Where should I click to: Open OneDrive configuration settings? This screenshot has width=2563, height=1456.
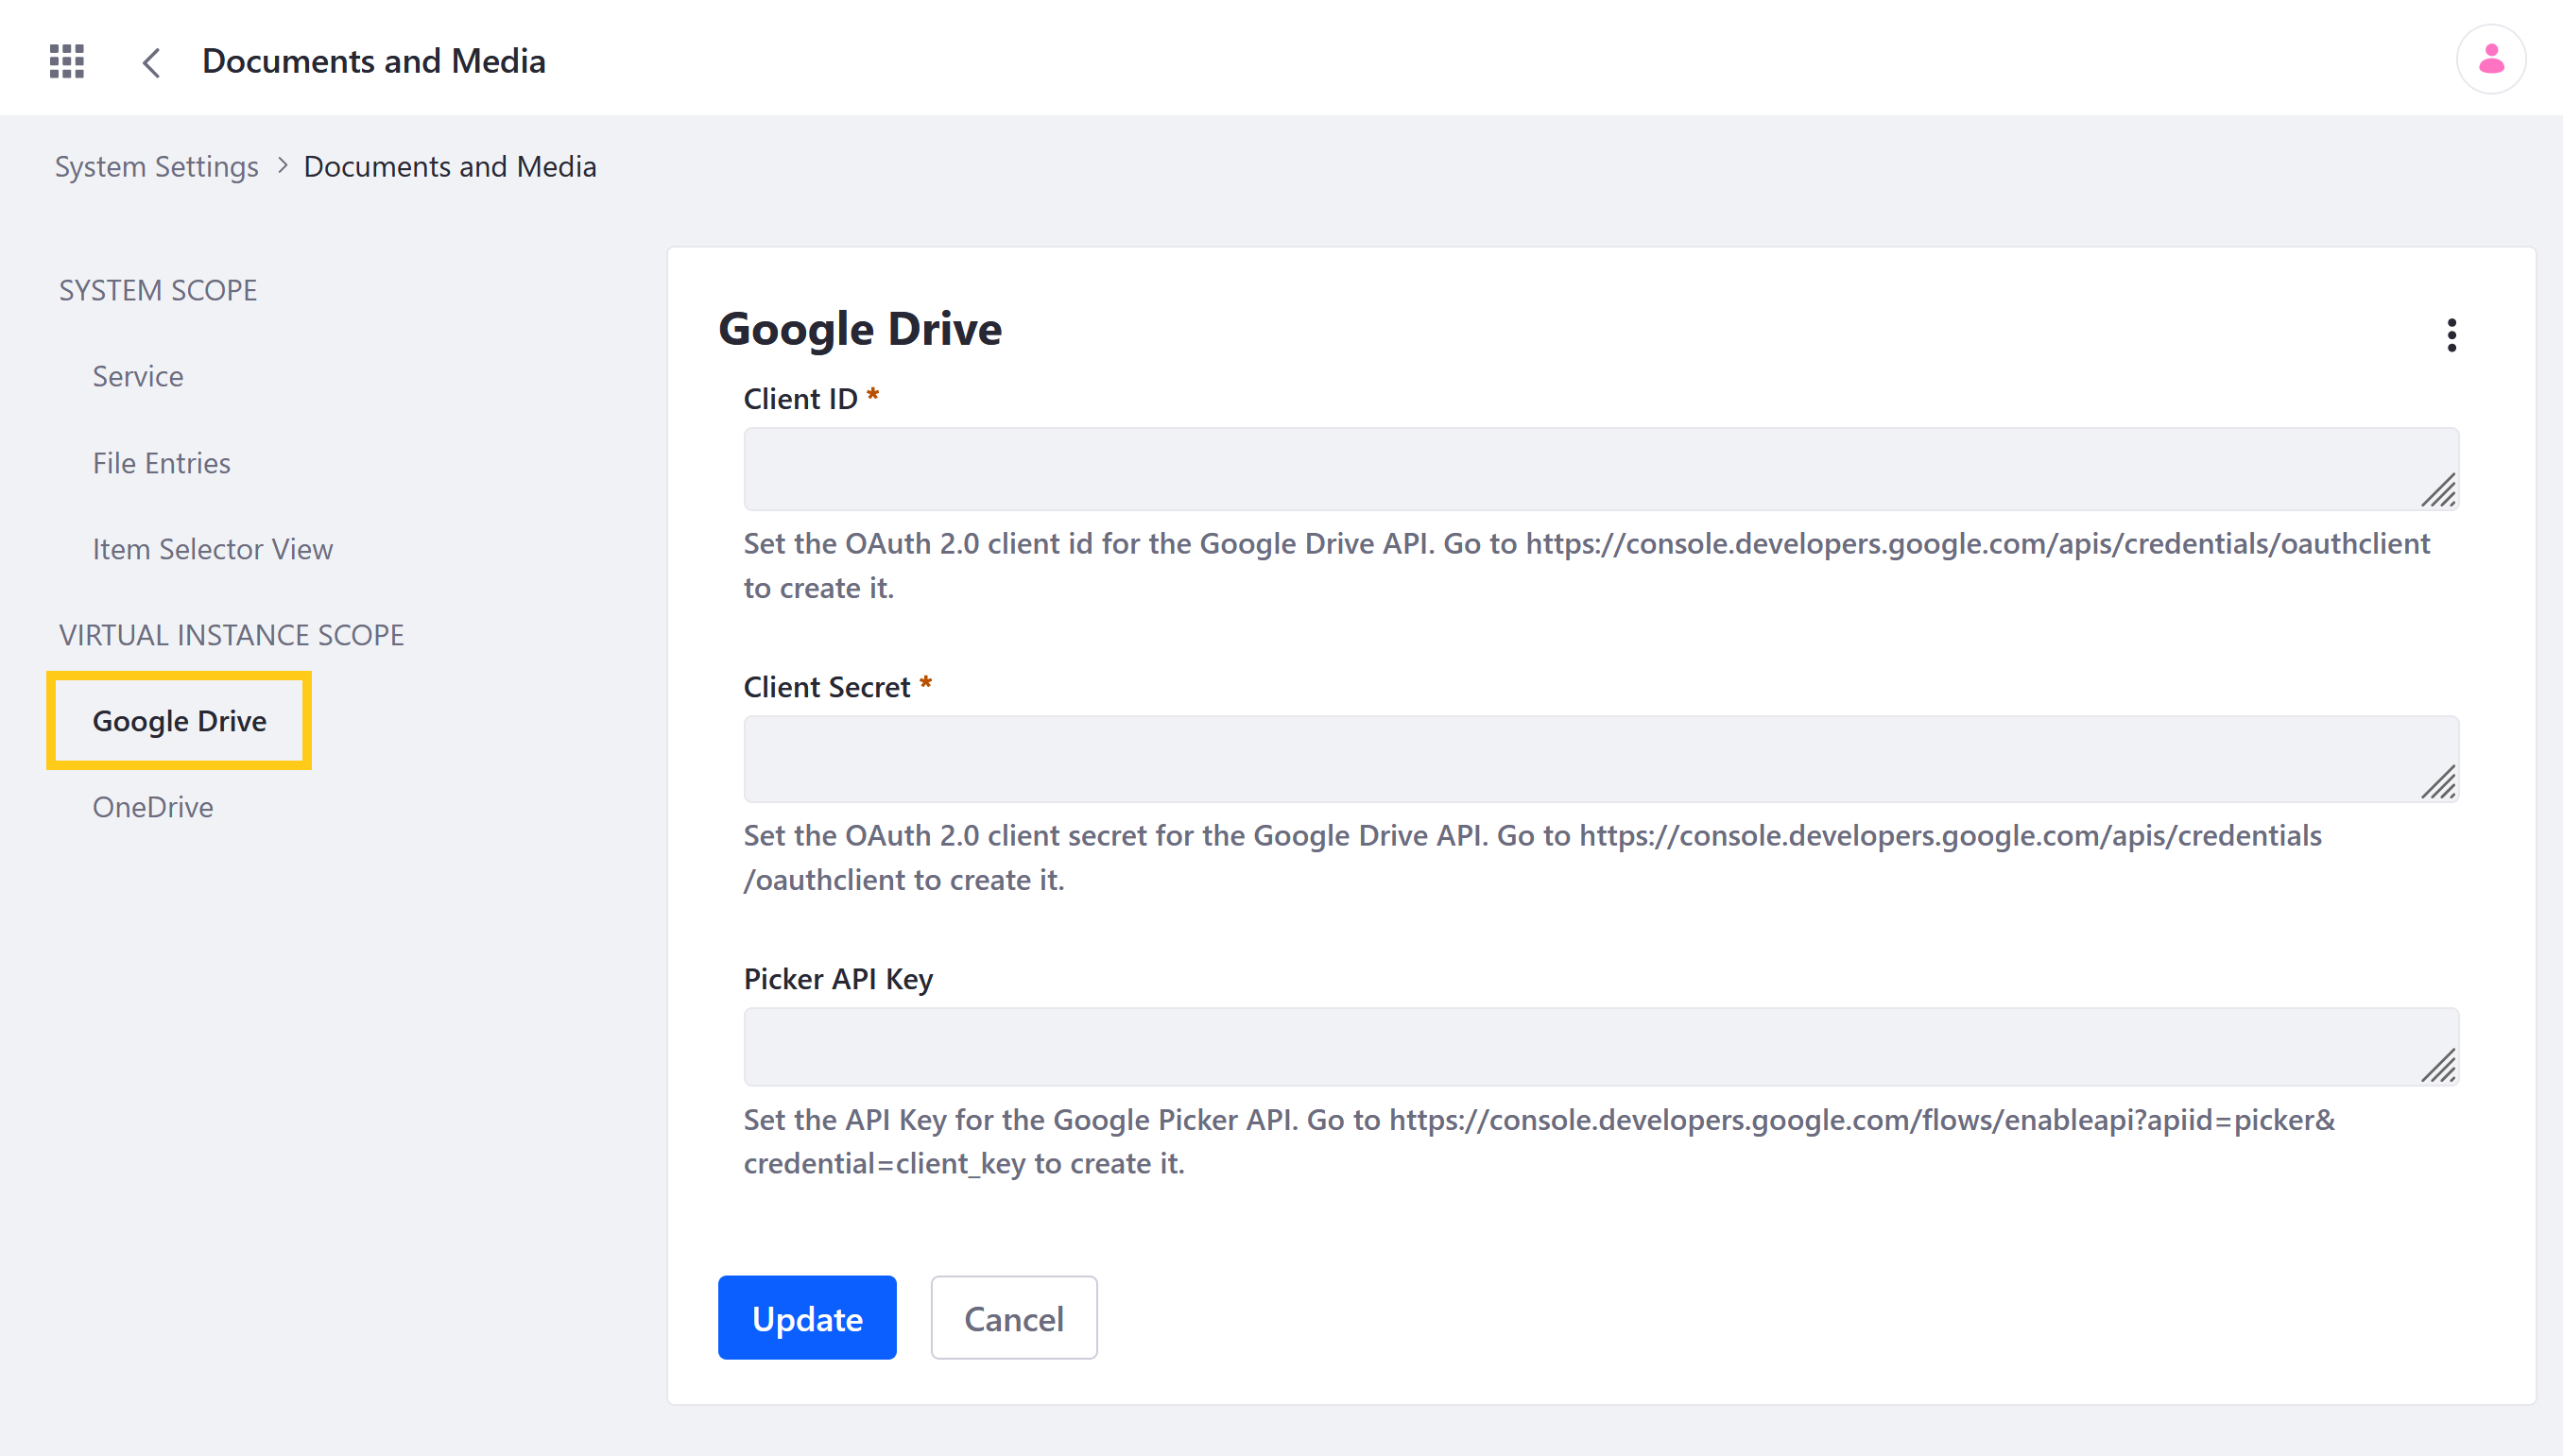coord(153,806)
